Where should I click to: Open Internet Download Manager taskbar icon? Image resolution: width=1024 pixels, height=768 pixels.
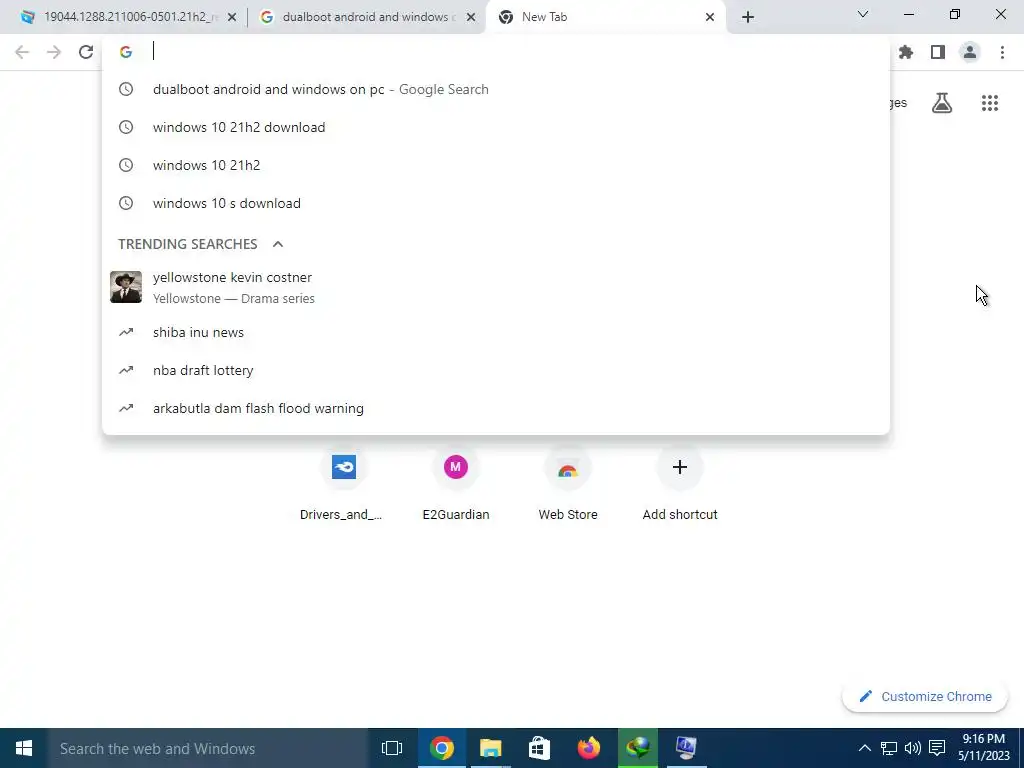click(x=637, y=748)
